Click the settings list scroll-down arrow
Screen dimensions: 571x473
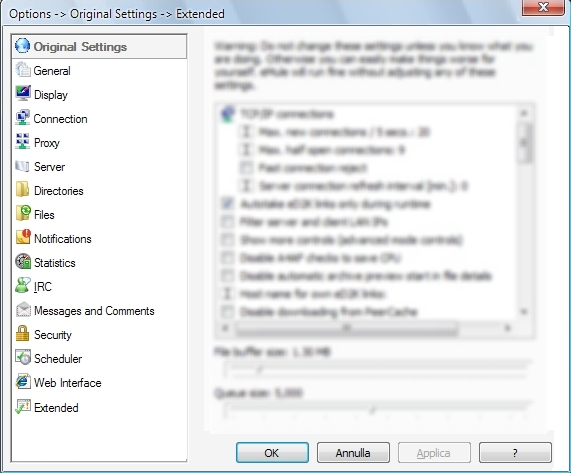(524, 312)
